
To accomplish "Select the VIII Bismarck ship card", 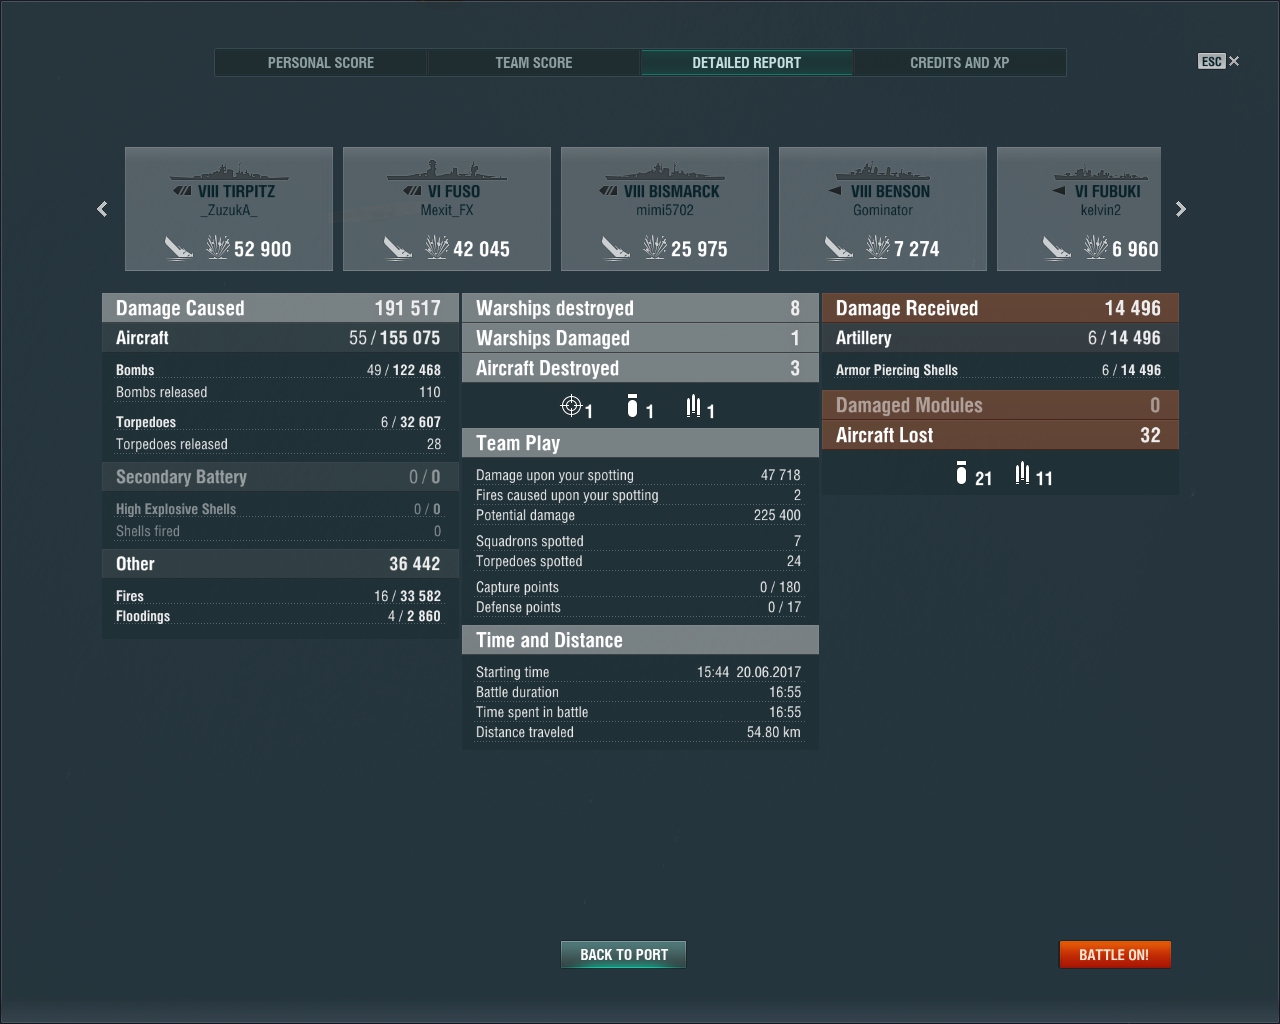I will [x=665, y=209].
